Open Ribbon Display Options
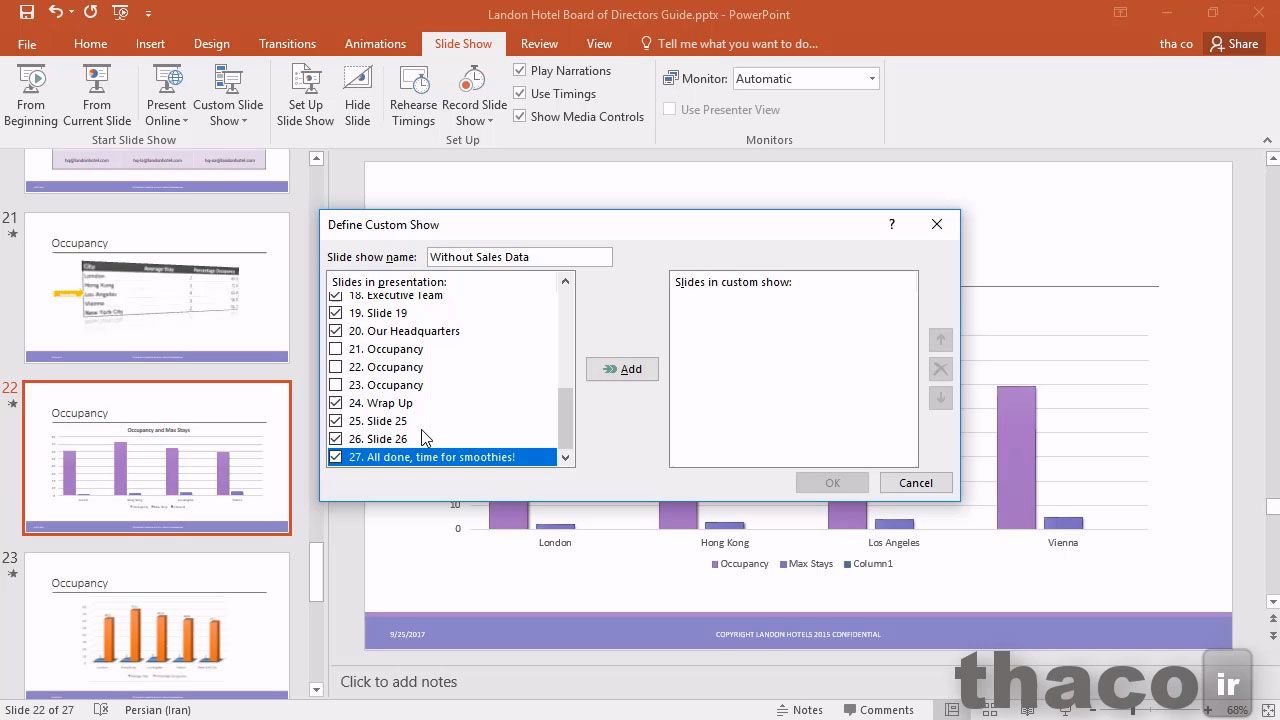The image size is (1280, 720). coord(1119,13)
